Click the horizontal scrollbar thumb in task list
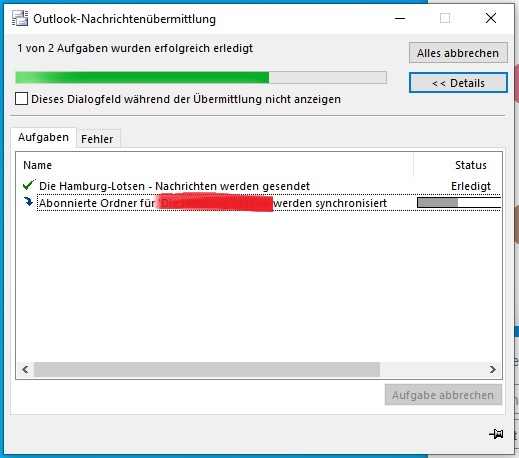This screenshot has height=458, width=519. [207, 369]
